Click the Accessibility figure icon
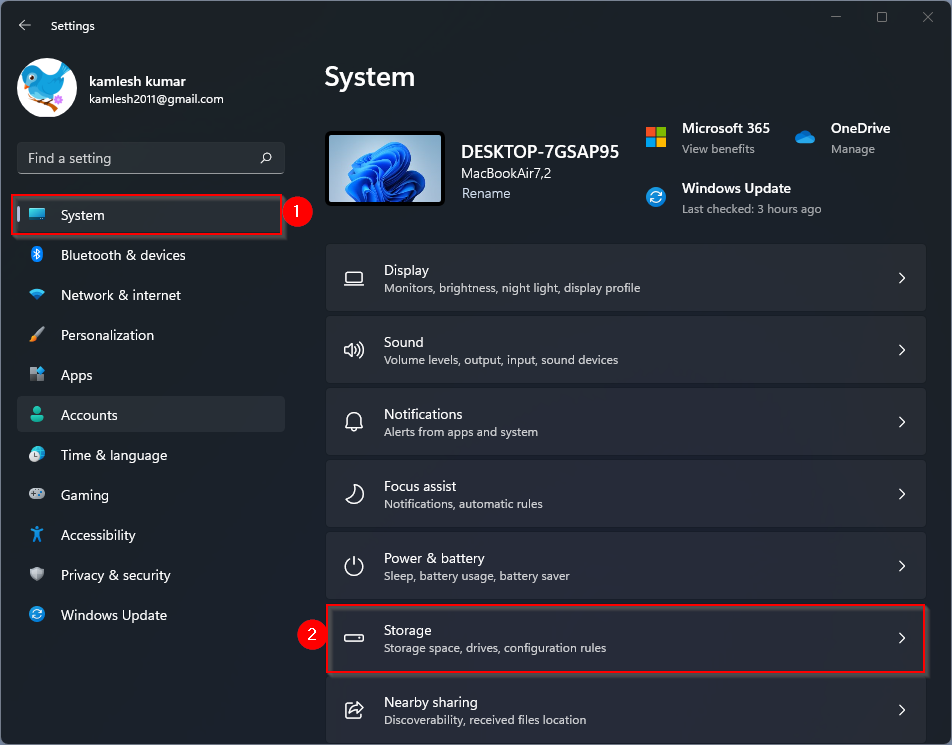Image resolution: width=952 pixels, height=745 pixels. click(37, 535)
